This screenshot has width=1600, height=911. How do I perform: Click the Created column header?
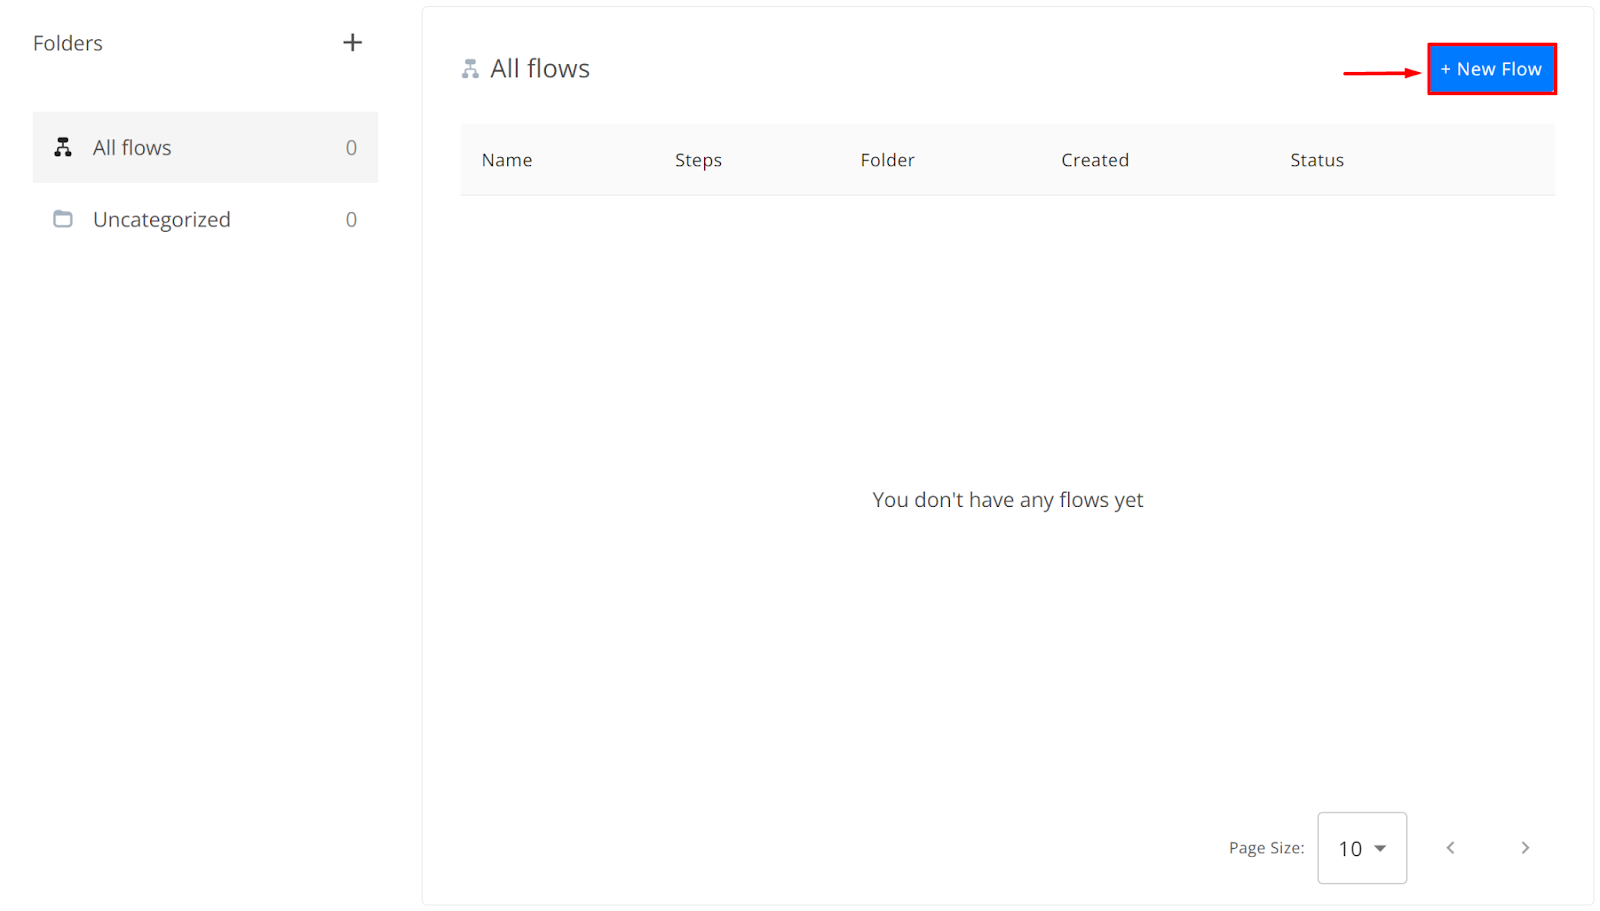pyautogui.click(x=1095, y=160)
